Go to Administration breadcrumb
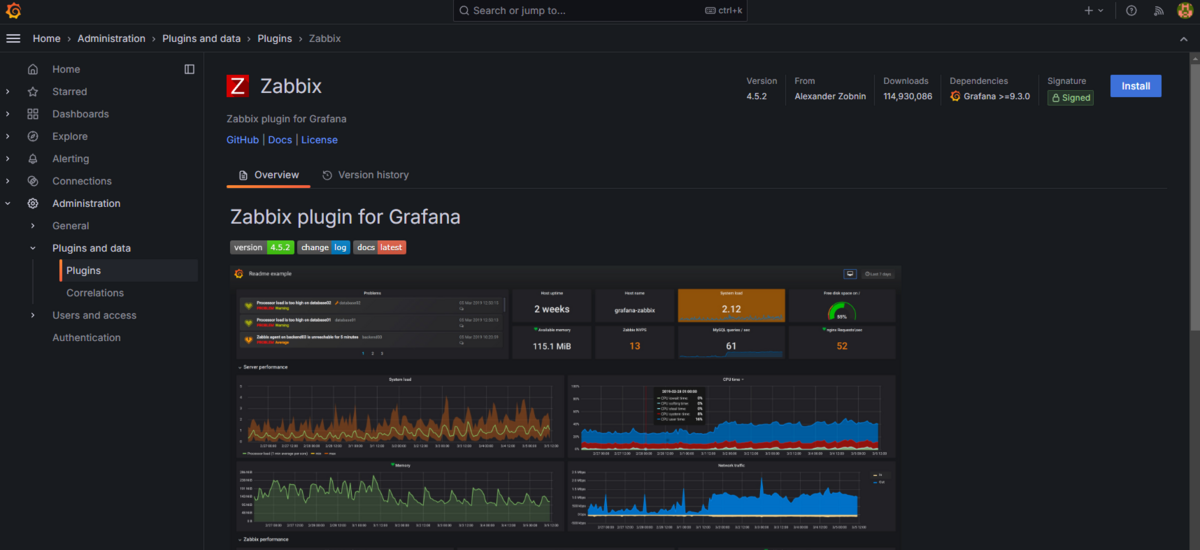1200x550 pixels. [x=111, y=38]
